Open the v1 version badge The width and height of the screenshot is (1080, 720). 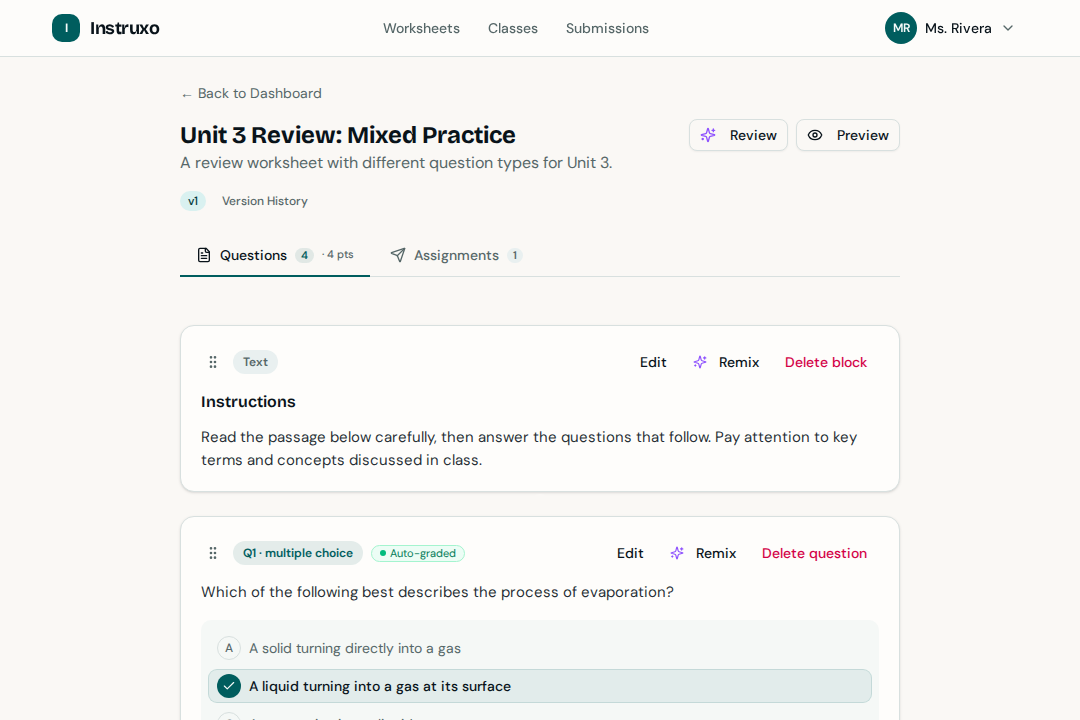coord(193,201)
